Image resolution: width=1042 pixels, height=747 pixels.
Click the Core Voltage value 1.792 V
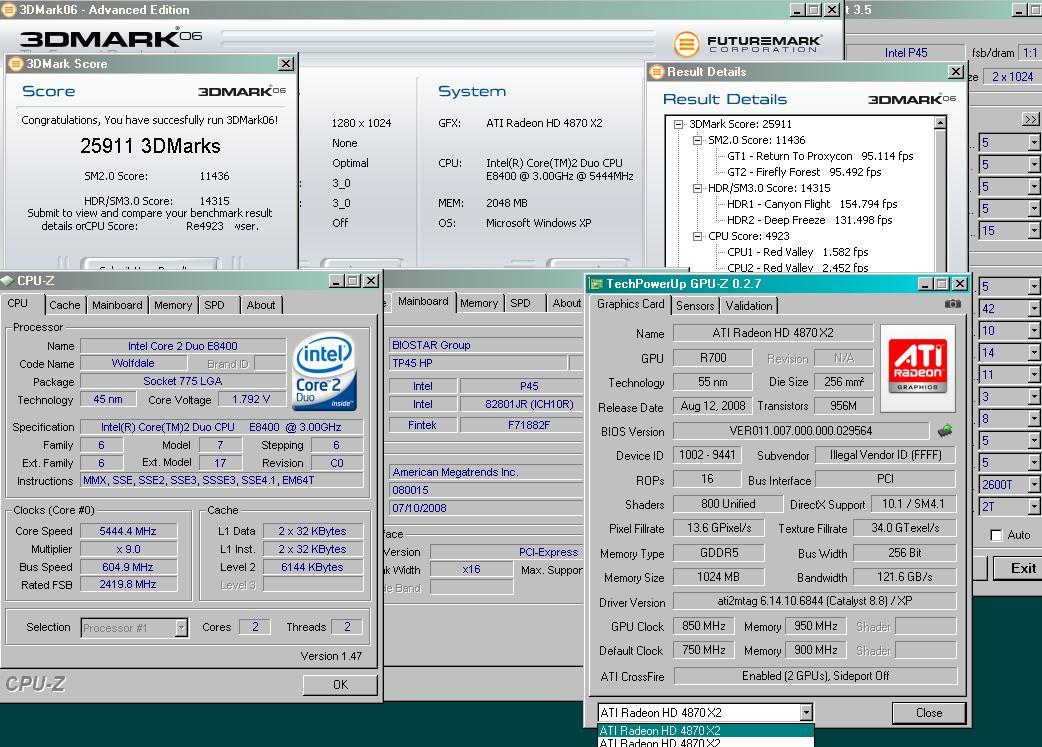(x=251, y=399)
